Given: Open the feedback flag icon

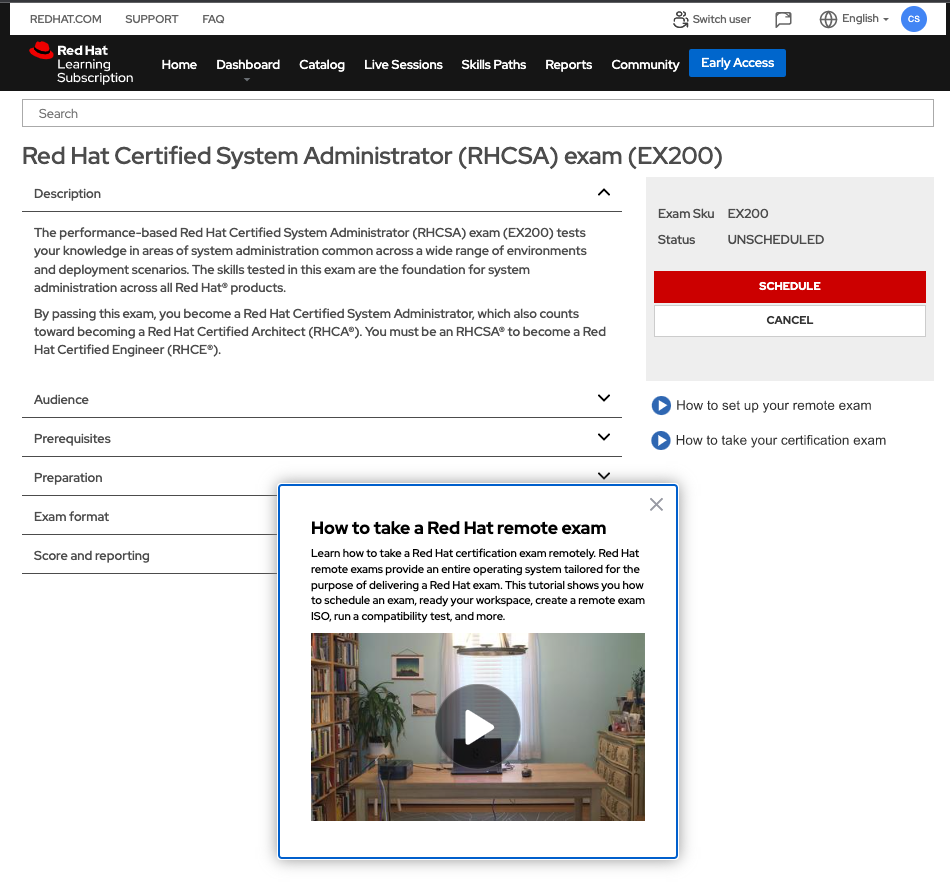Looking at the screenshot, I should coord(784,19).
